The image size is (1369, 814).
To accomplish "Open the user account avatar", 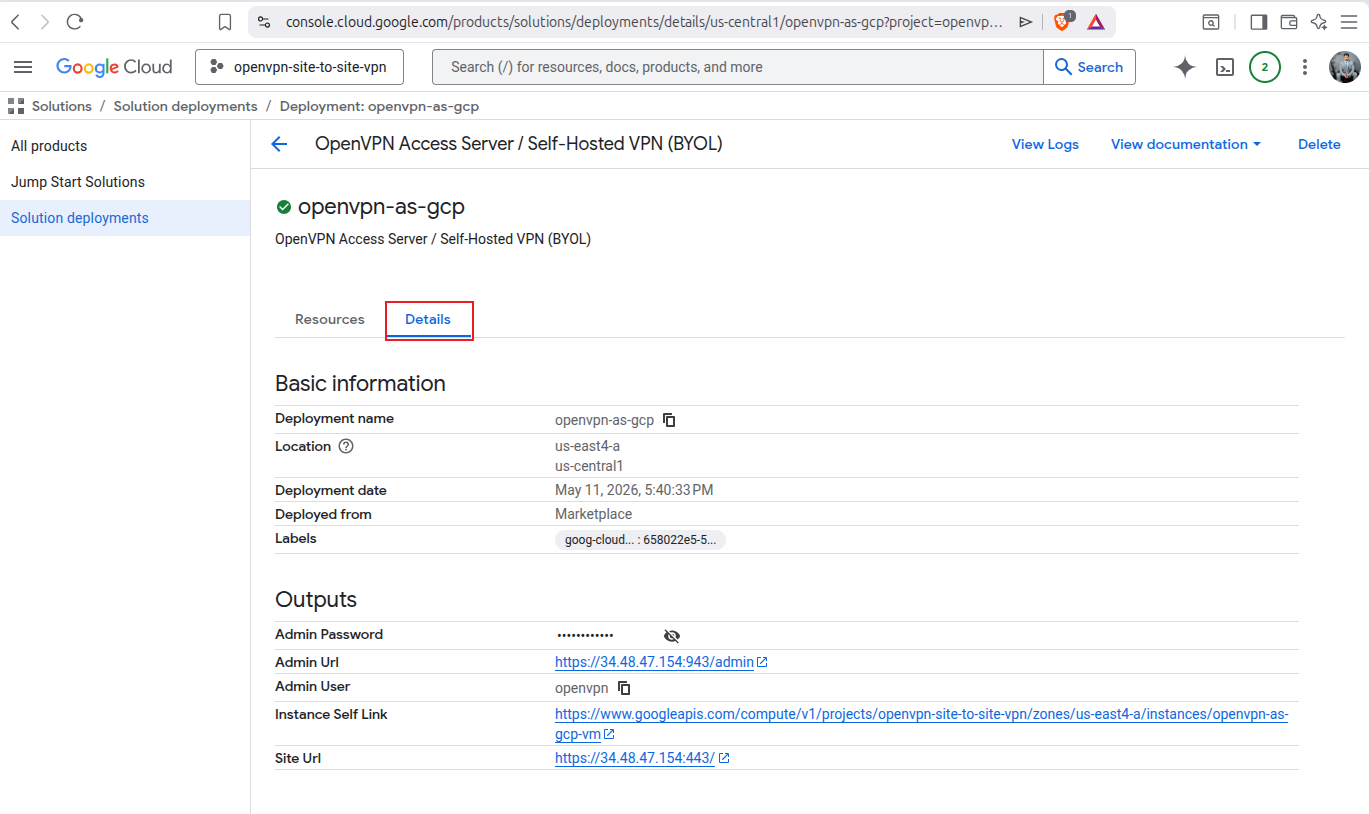I will [x=1345, y=67].
